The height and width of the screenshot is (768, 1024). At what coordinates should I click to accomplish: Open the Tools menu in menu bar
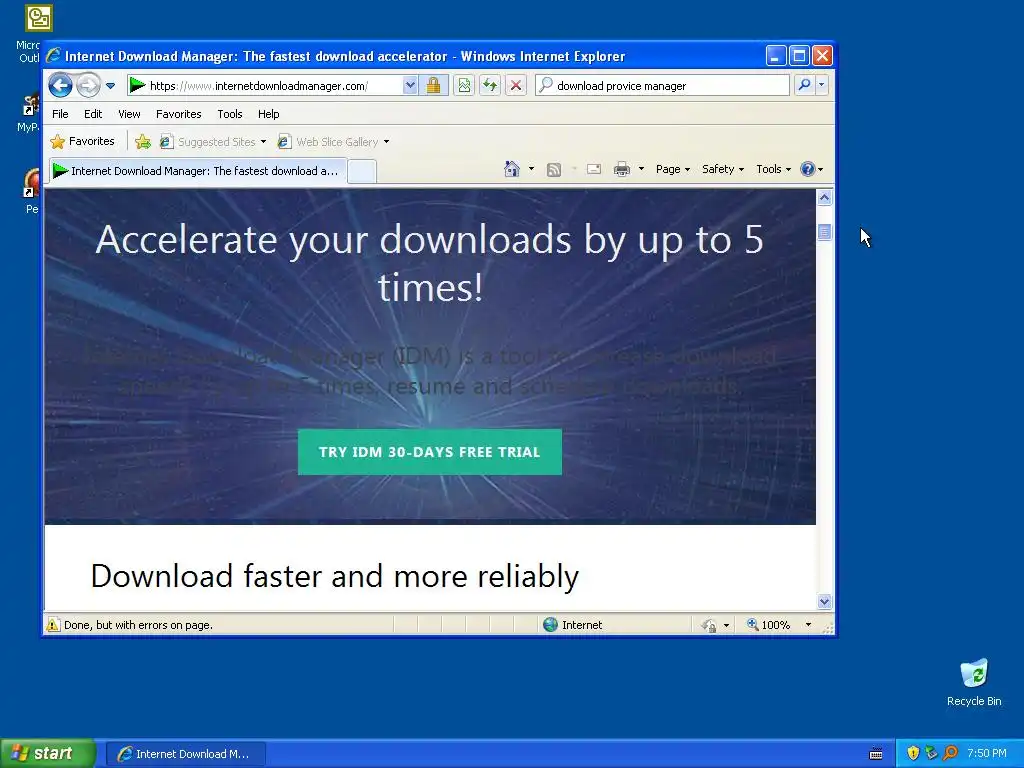230,114
